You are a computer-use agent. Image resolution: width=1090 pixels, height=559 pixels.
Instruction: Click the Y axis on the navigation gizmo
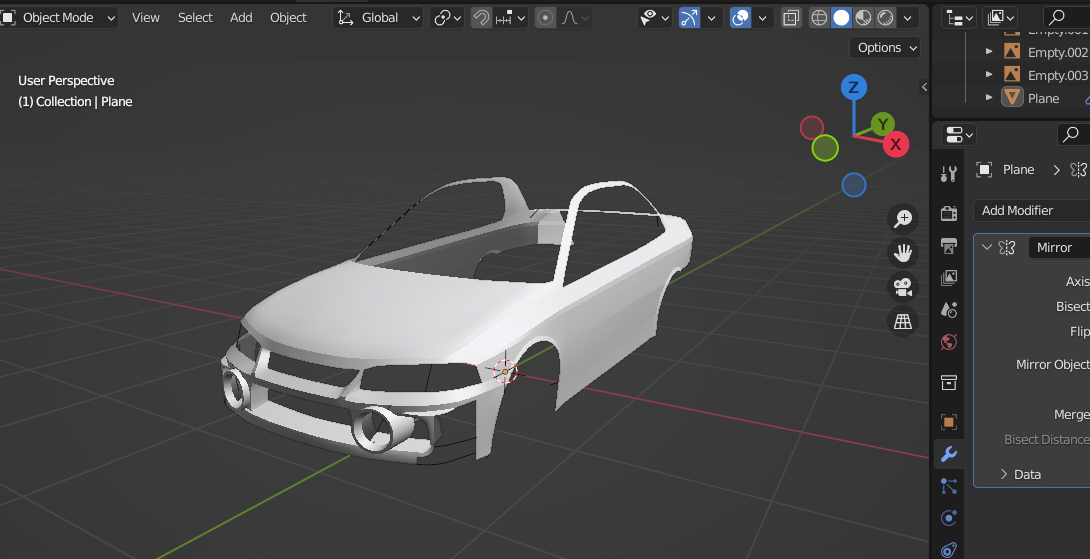click(882, 124)
